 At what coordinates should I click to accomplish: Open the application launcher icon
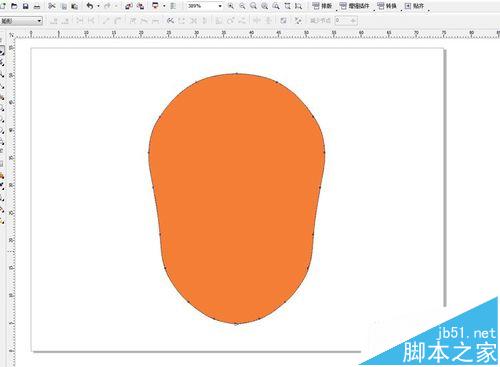point(155,6)
